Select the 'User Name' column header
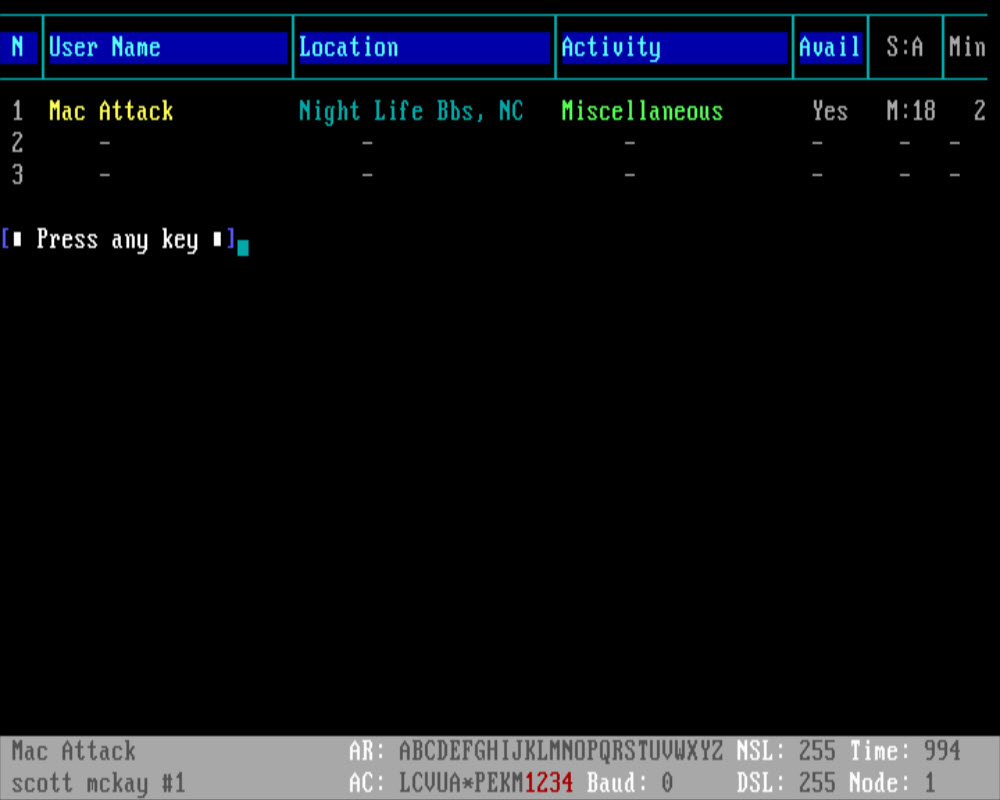Image resolution: width=1000 pixels, height=800 pixels. tap(105, 47)
